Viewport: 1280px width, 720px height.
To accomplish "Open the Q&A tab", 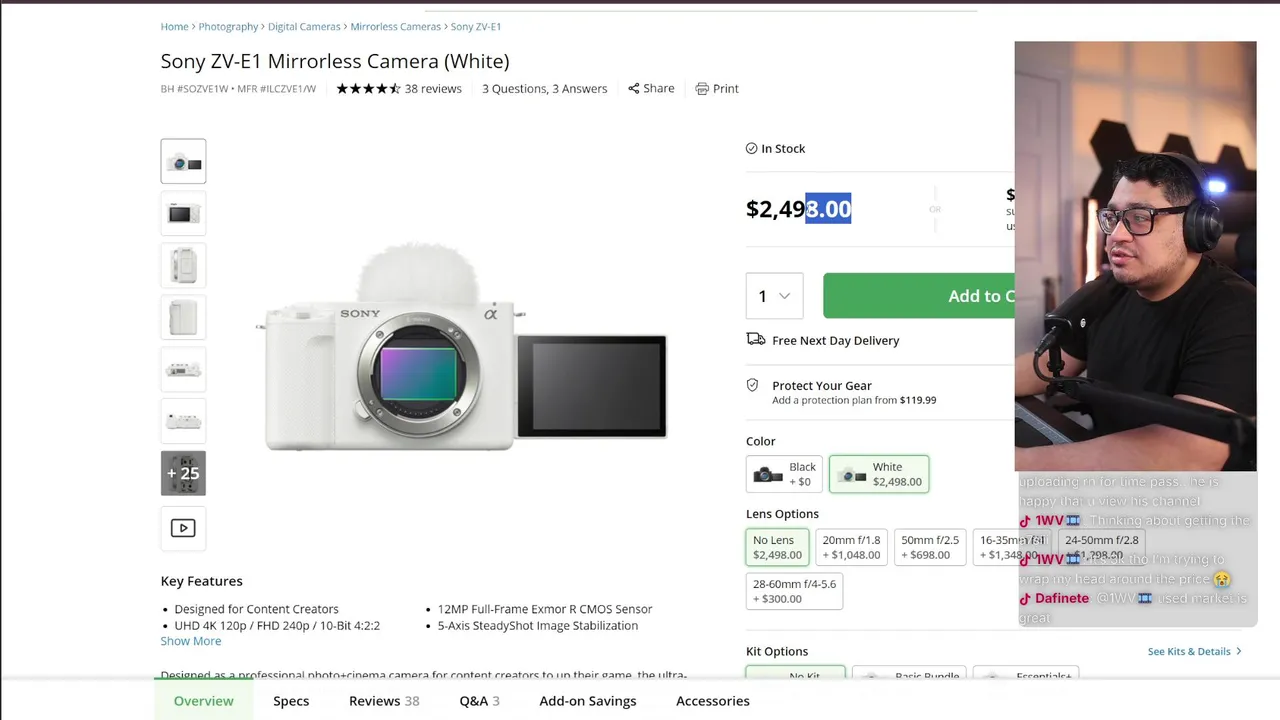I will pyautogui.click(x=479, y=701).
